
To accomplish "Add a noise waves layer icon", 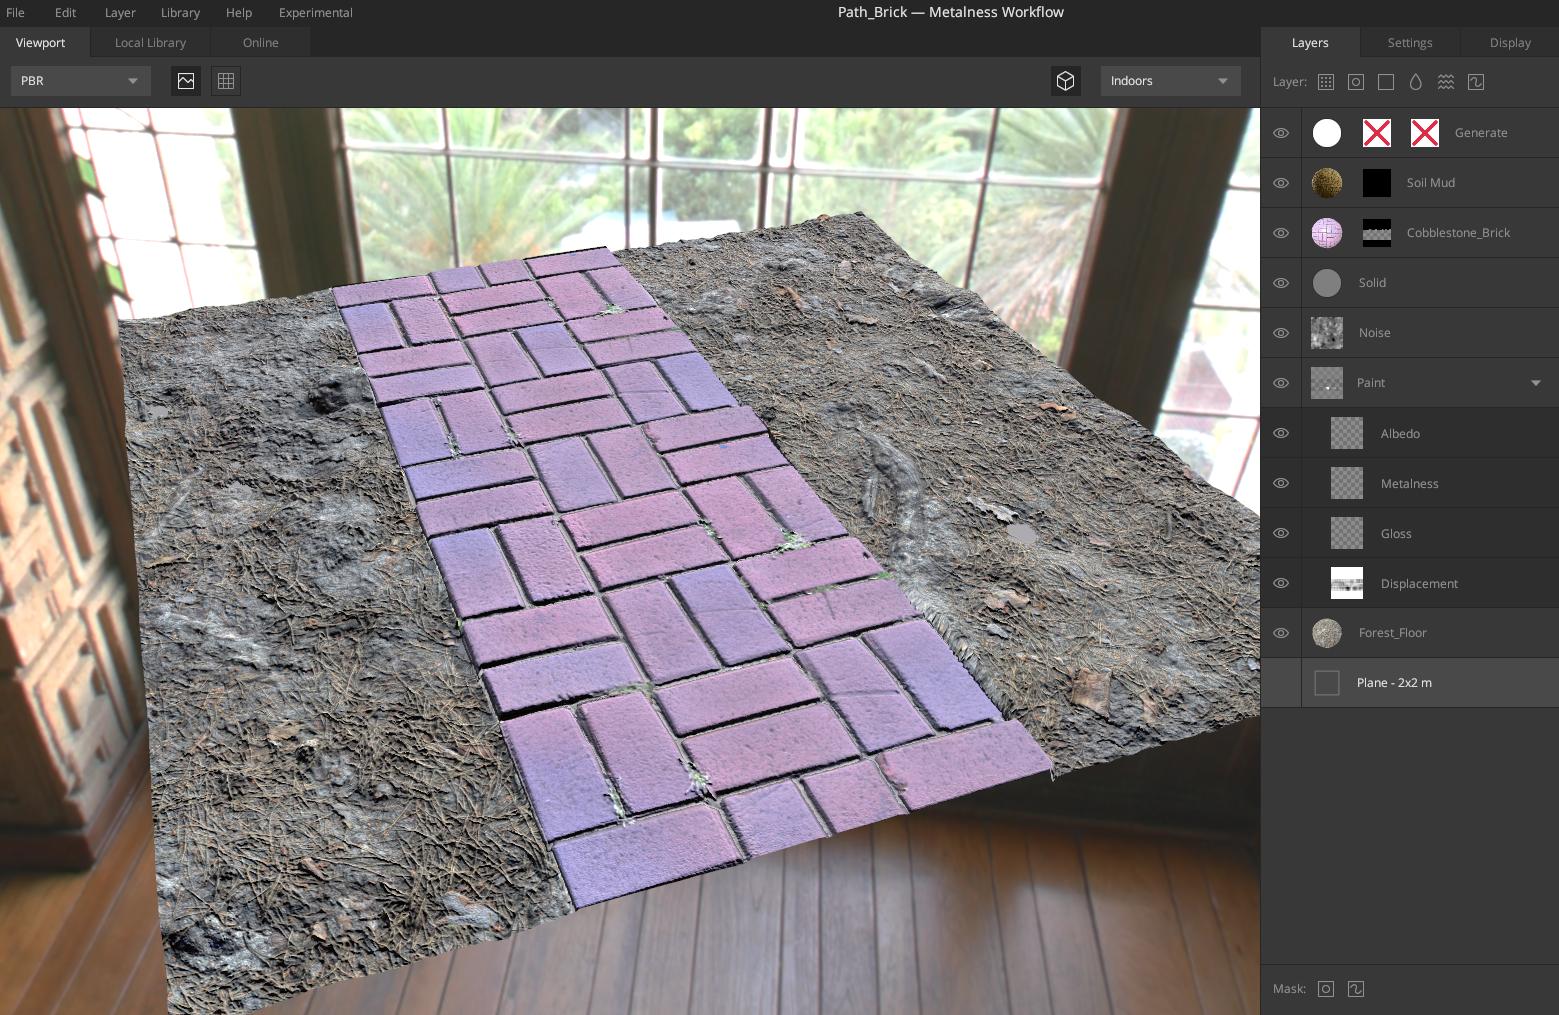I will 1446,82.
